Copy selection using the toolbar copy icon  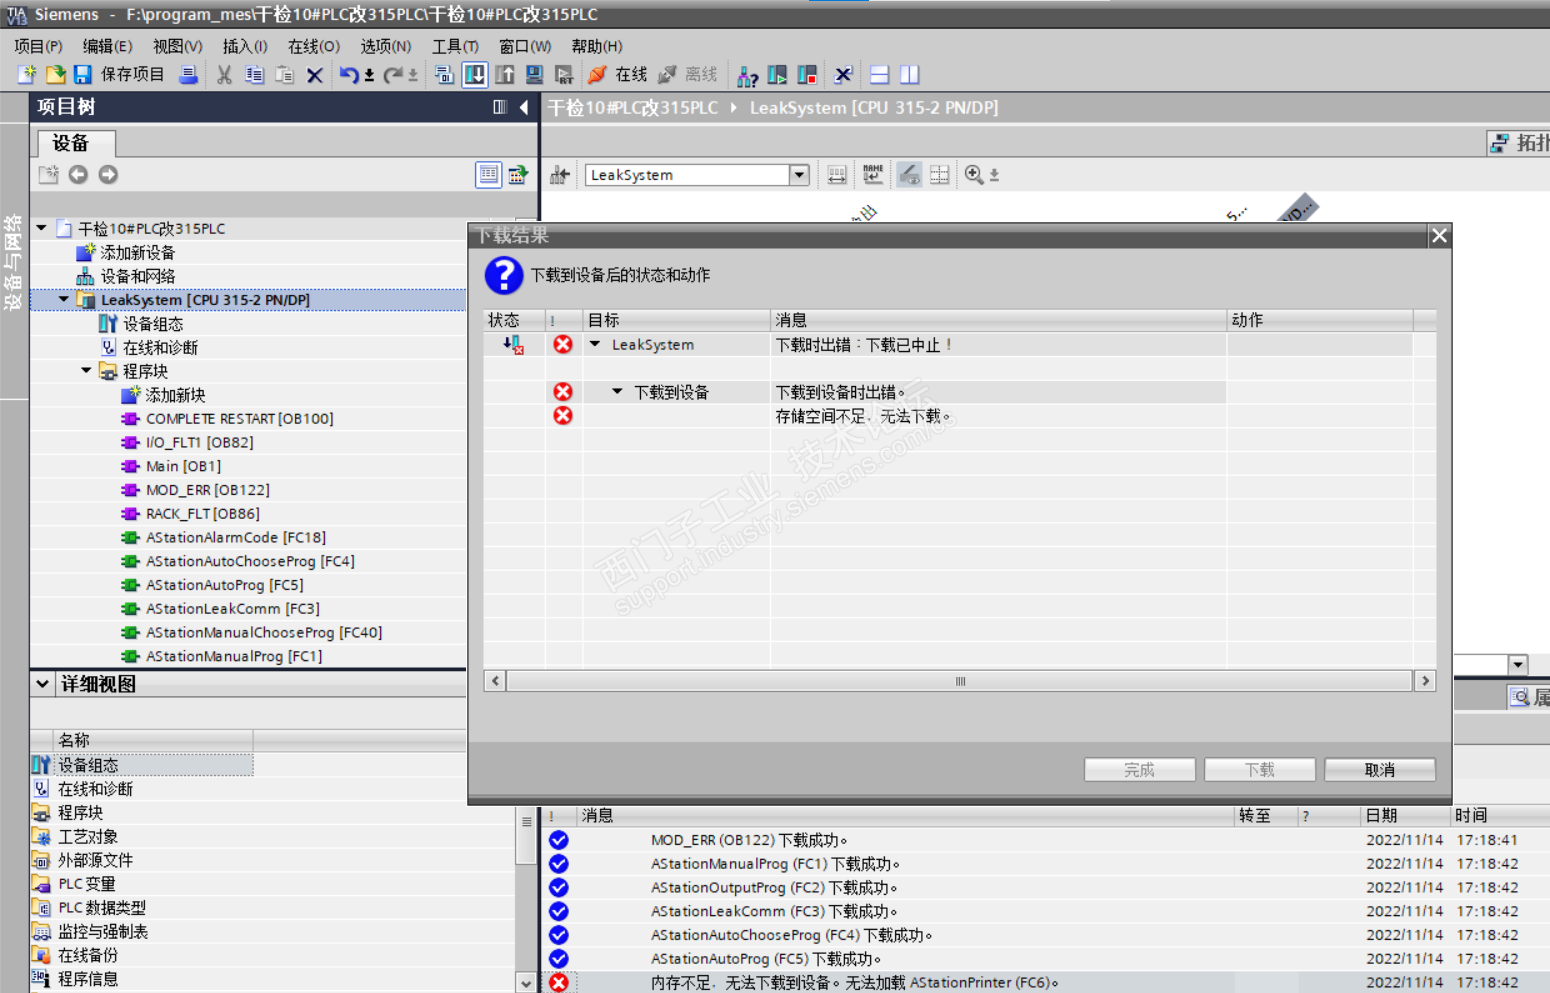[x=254, y=75]
